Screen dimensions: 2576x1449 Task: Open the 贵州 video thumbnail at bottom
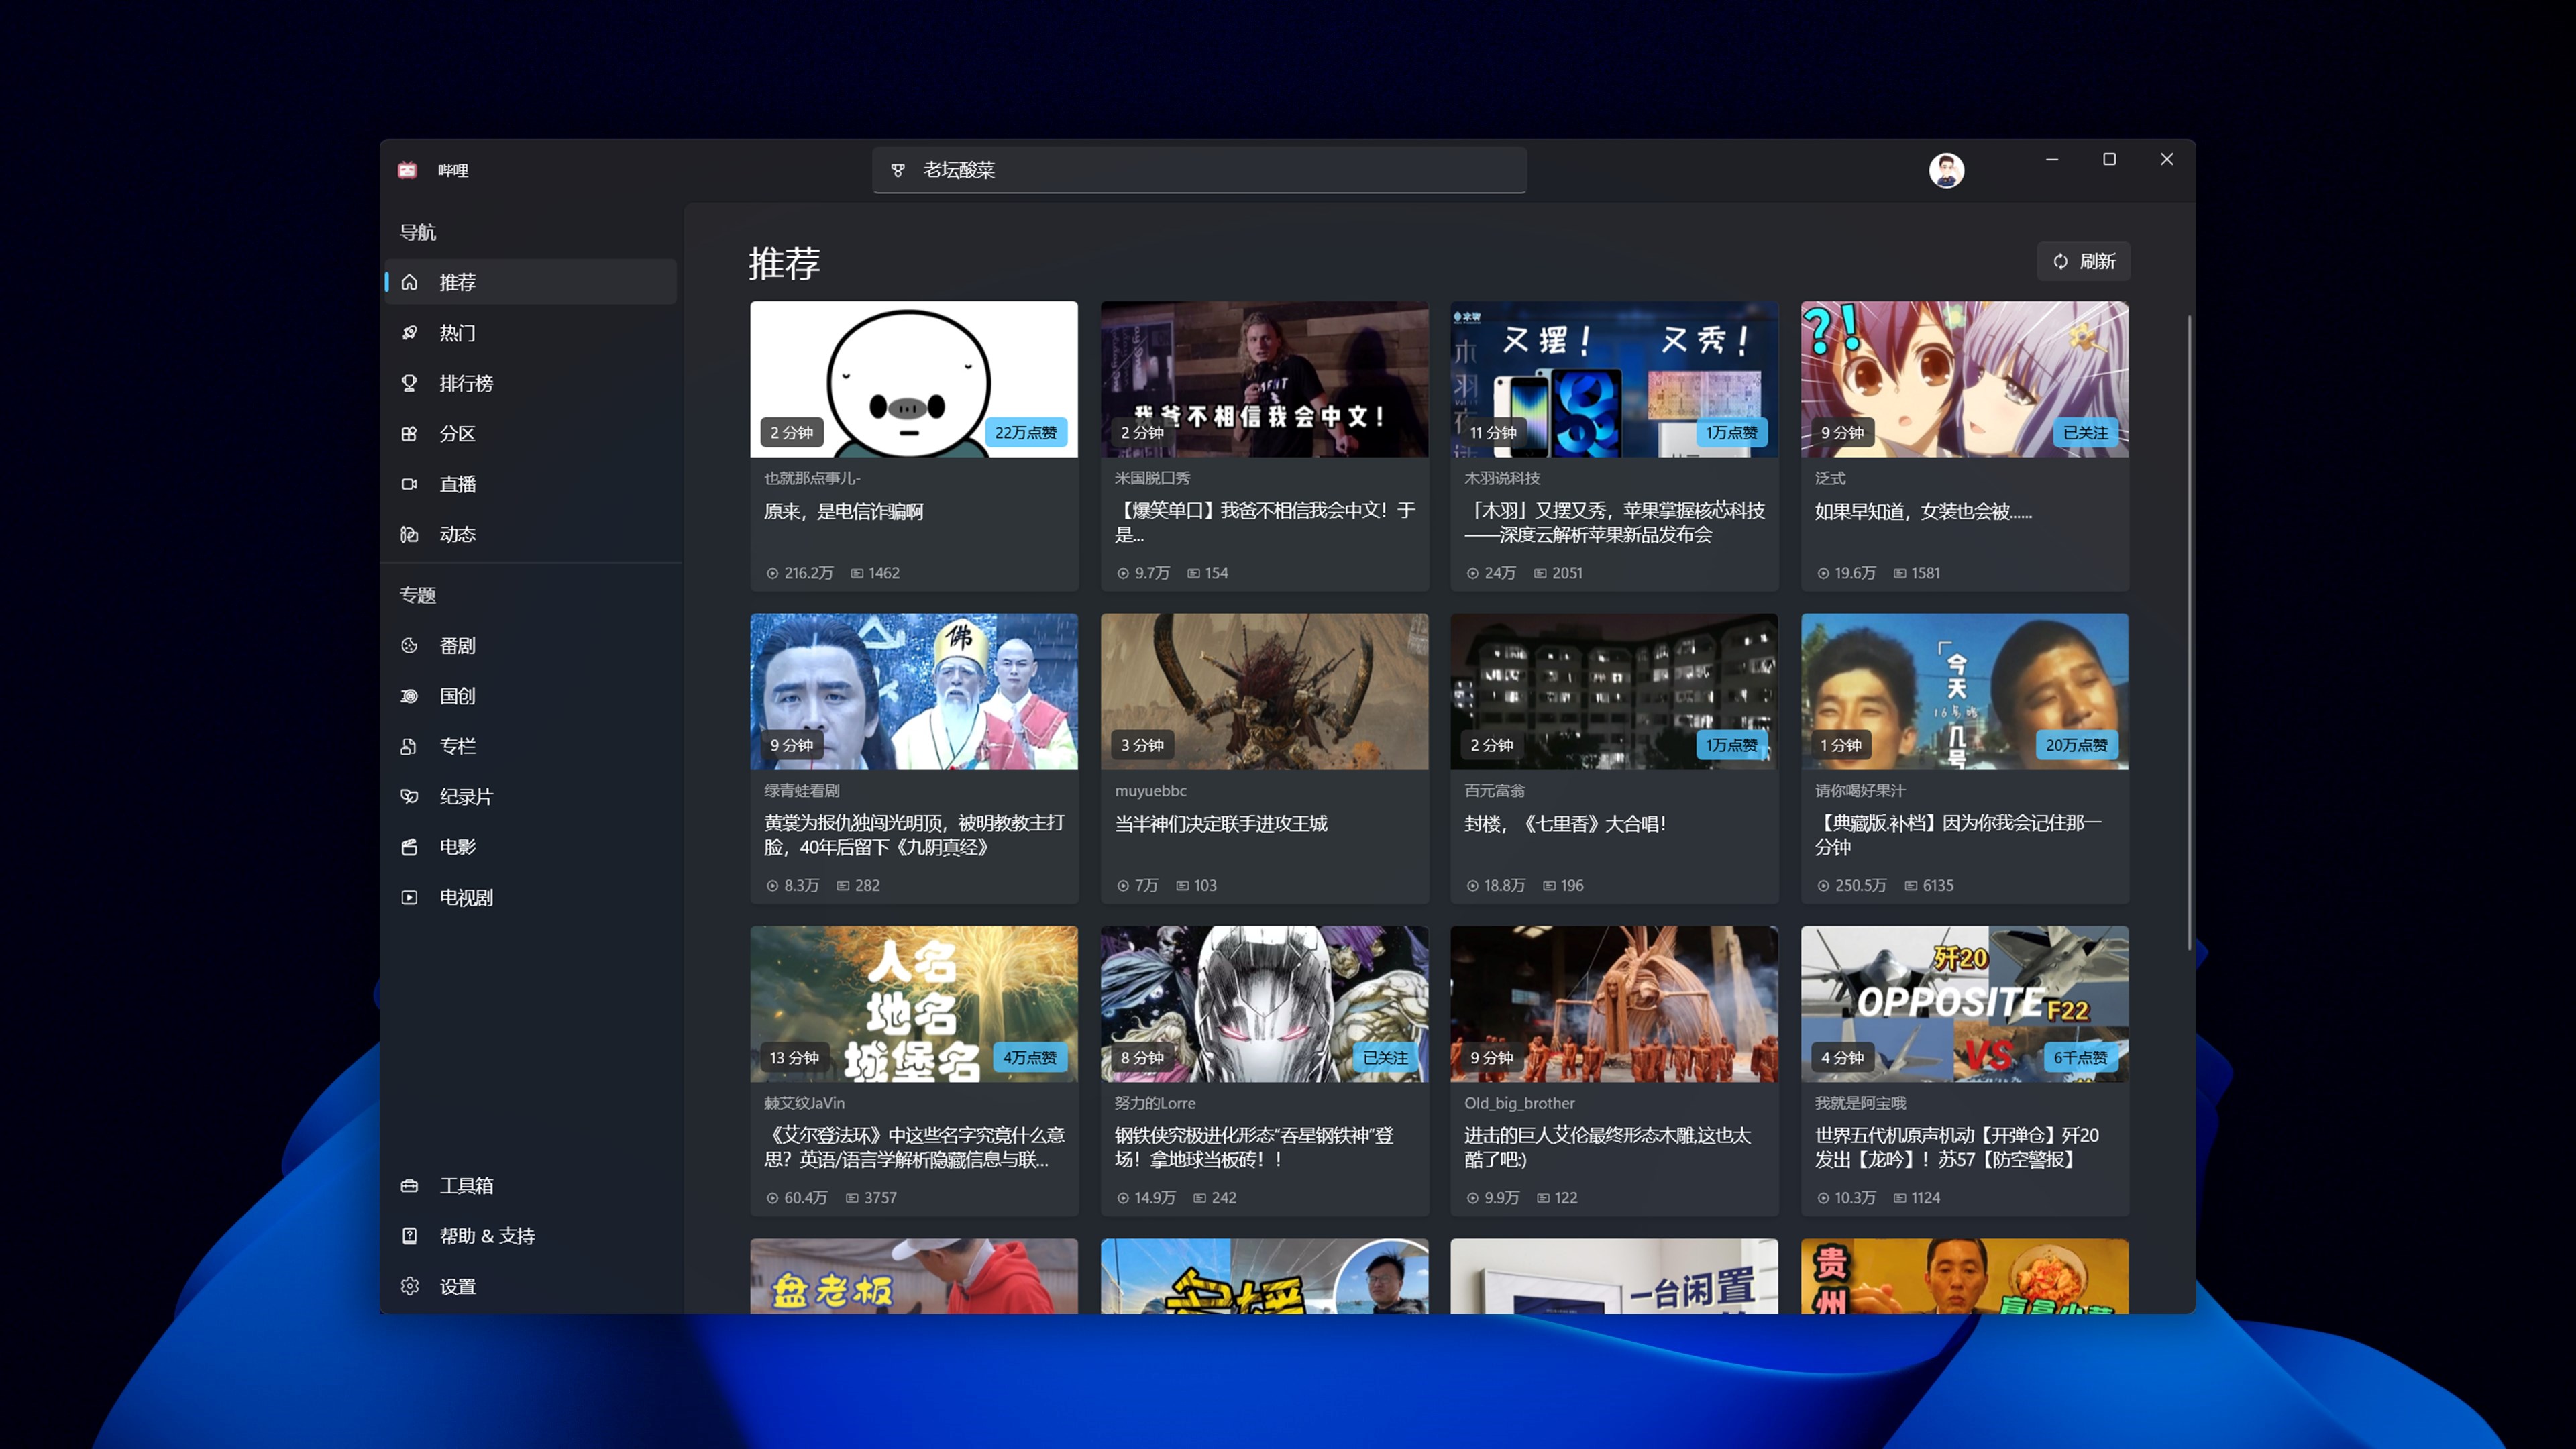pyautogui.click(x=1964, y=1276)
